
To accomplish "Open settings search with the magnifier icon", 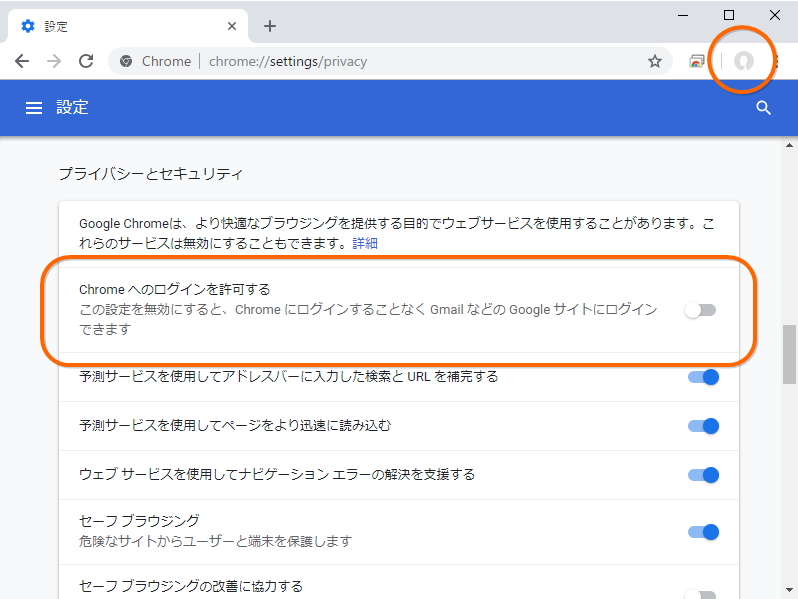I will 763,108.
